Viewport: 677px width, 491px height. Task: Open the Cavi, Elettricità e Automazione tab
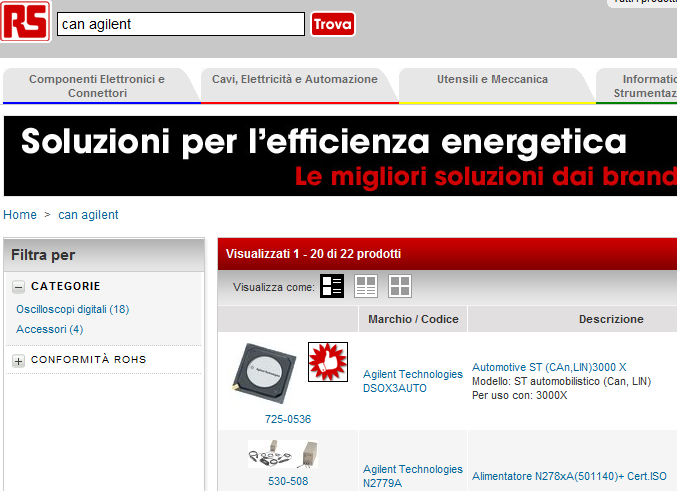(x=295, y=86)
